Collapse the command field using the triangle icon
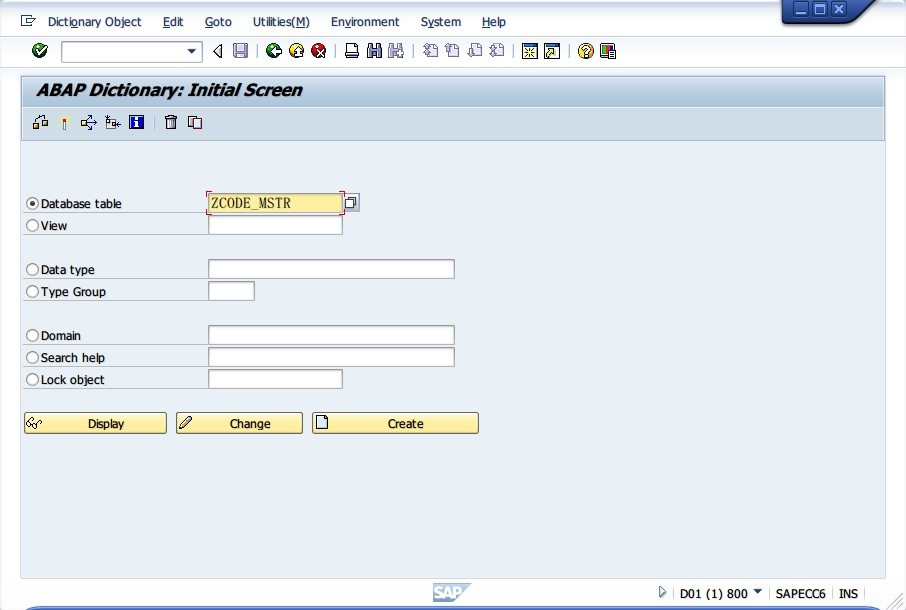 [218, 51]
